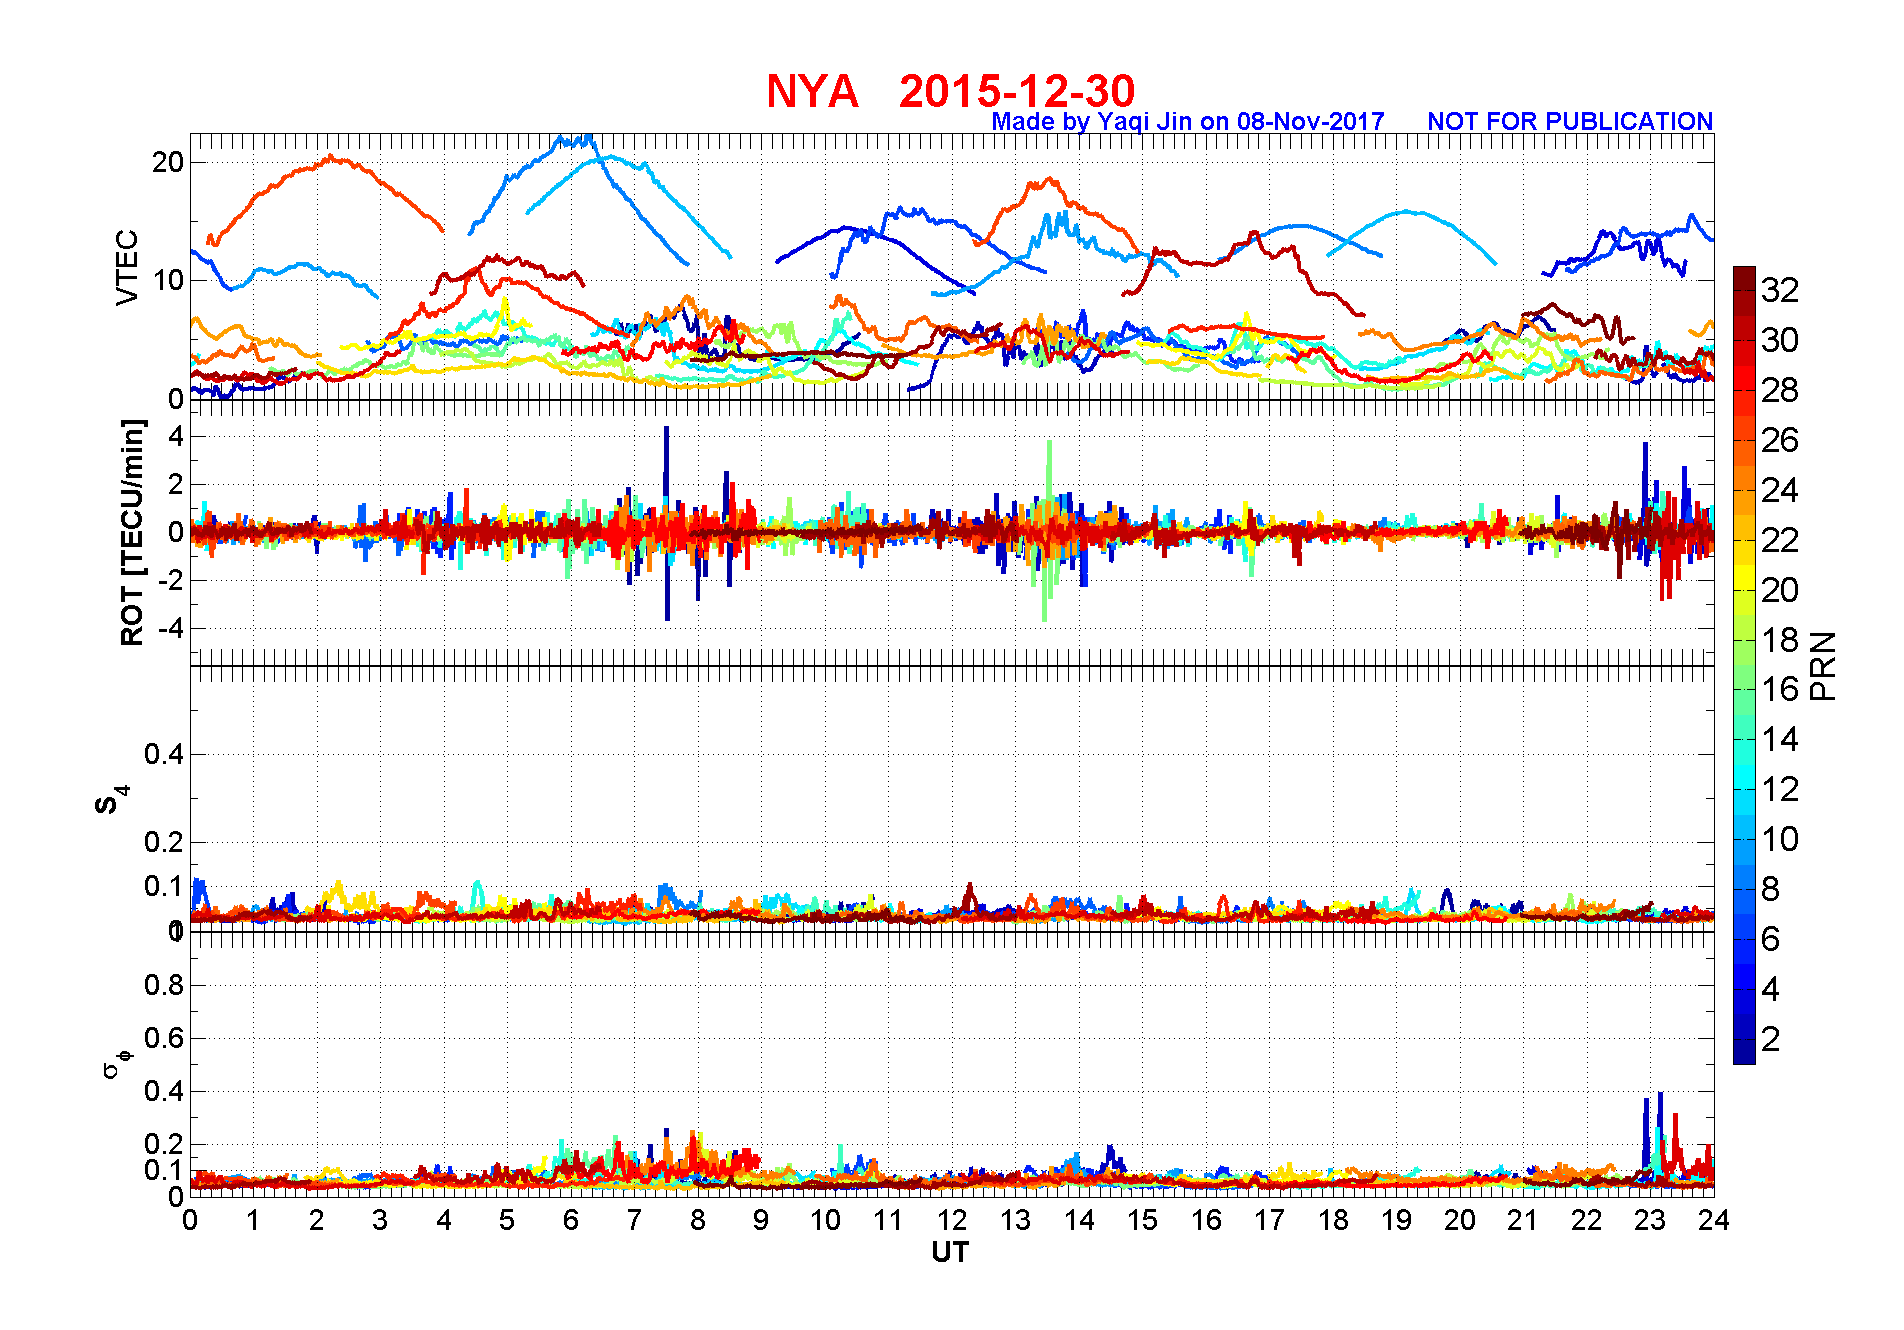Click the S4 y-axis label
Viewport: 1904px width, 1330px height.
pyautogui.click(x=111, y=800)
